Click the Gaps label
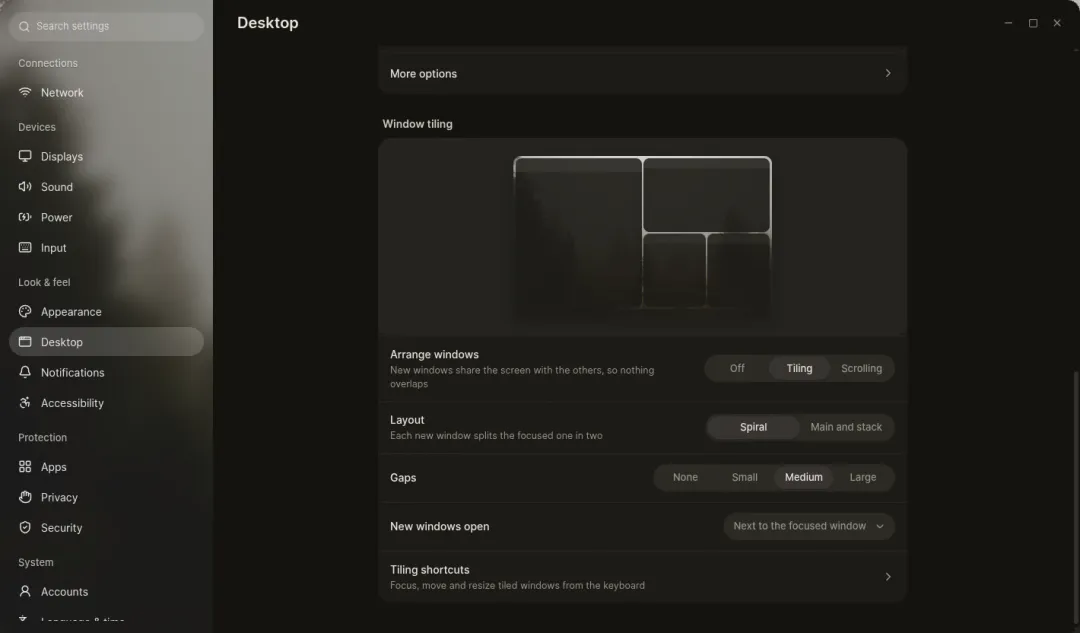Screen dimensions: 1080x633 click(403, 477)
